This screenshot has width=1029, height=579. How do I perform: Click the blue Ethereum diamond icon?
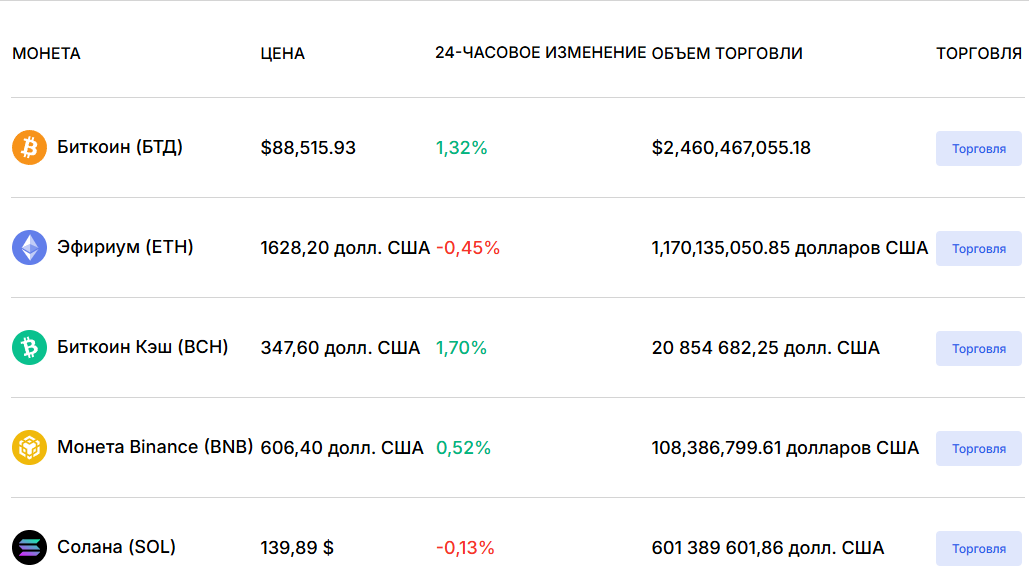pyautogui.click(x=30, y=247)
